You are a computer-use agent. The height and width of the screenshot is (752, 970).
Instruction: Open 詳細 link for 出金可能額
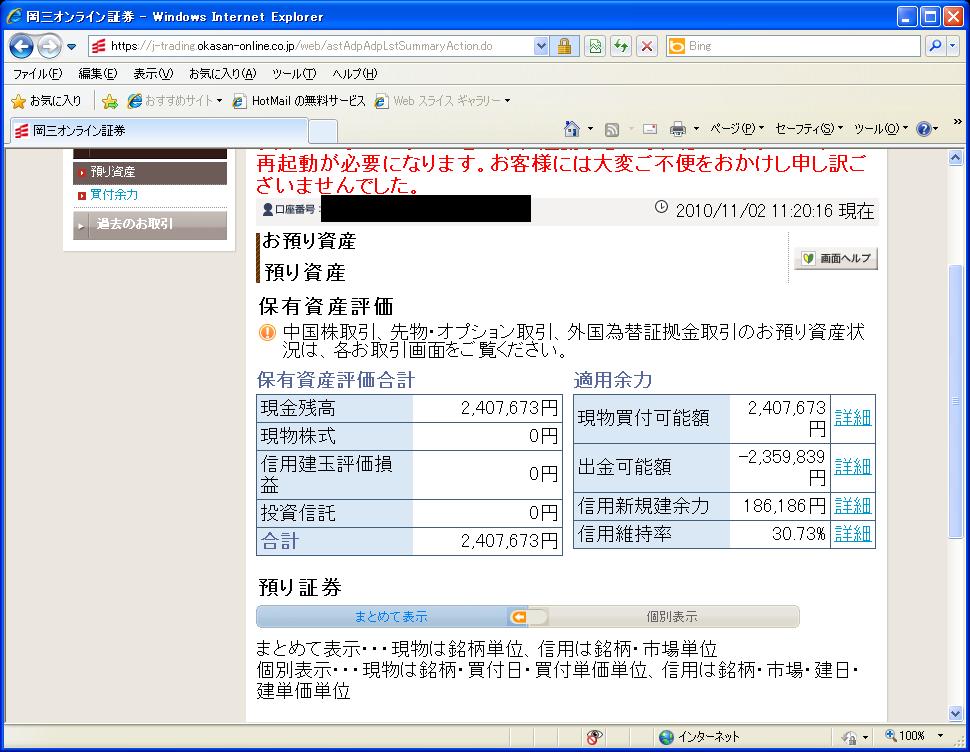tap(852, 467)
